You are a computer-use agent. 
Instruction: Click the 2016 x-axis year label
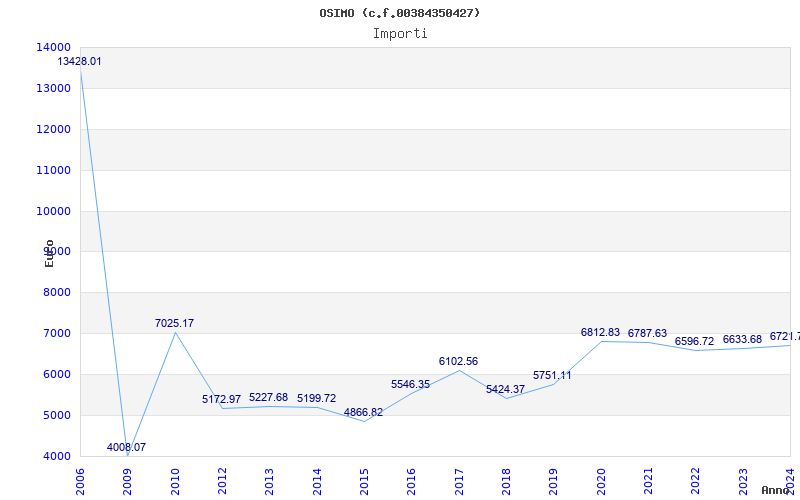click(411, 481)
